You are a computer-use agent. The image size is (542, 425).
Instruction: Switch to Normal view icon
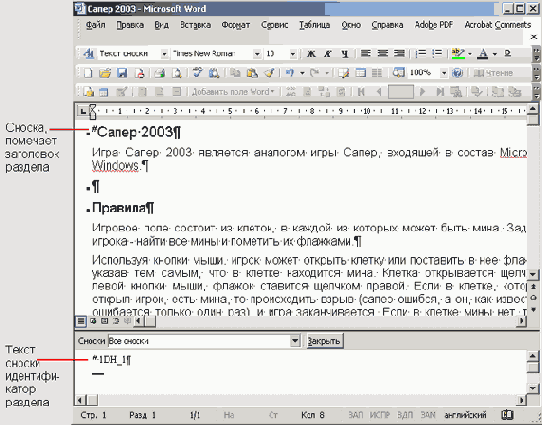point(81,321)
